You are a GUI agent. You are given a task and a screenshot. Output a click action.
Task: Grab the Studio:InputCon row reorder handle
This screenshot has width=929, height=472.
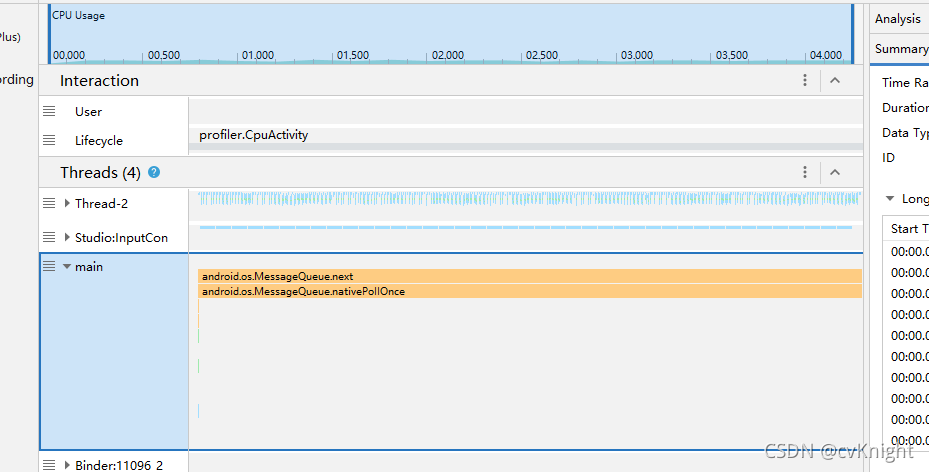tap(49, 237)
